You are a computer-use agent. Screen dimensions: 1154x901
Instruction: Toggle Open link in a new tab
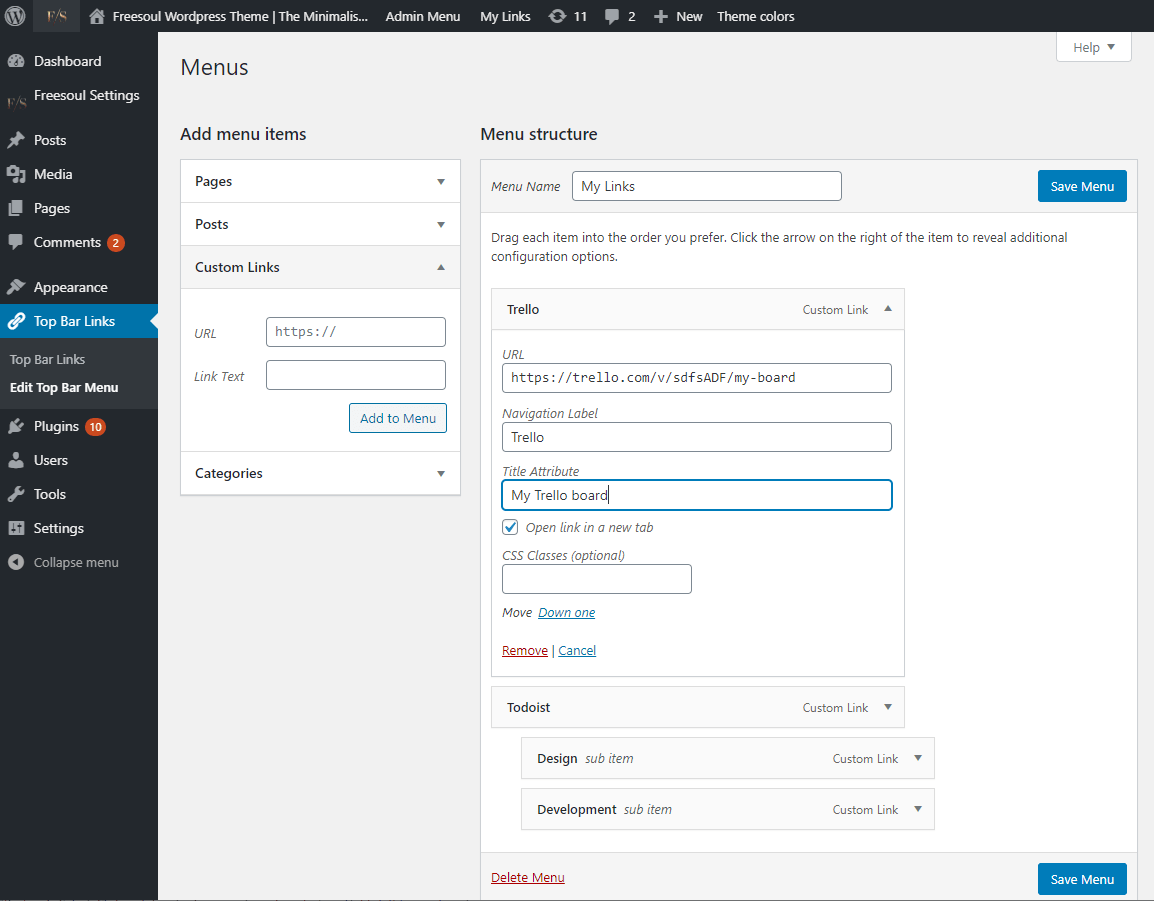click(510, 527)
